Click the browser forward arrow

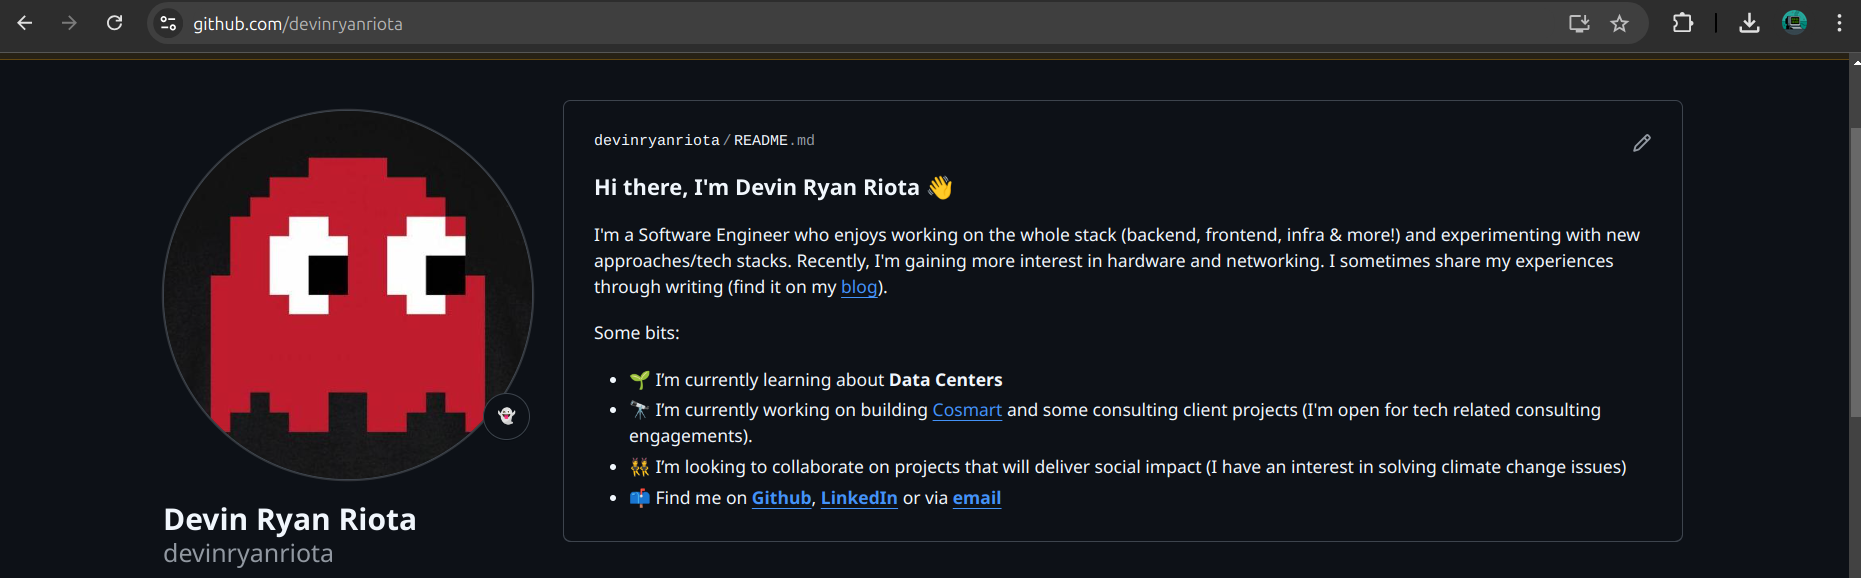click(x=69, y=23)
